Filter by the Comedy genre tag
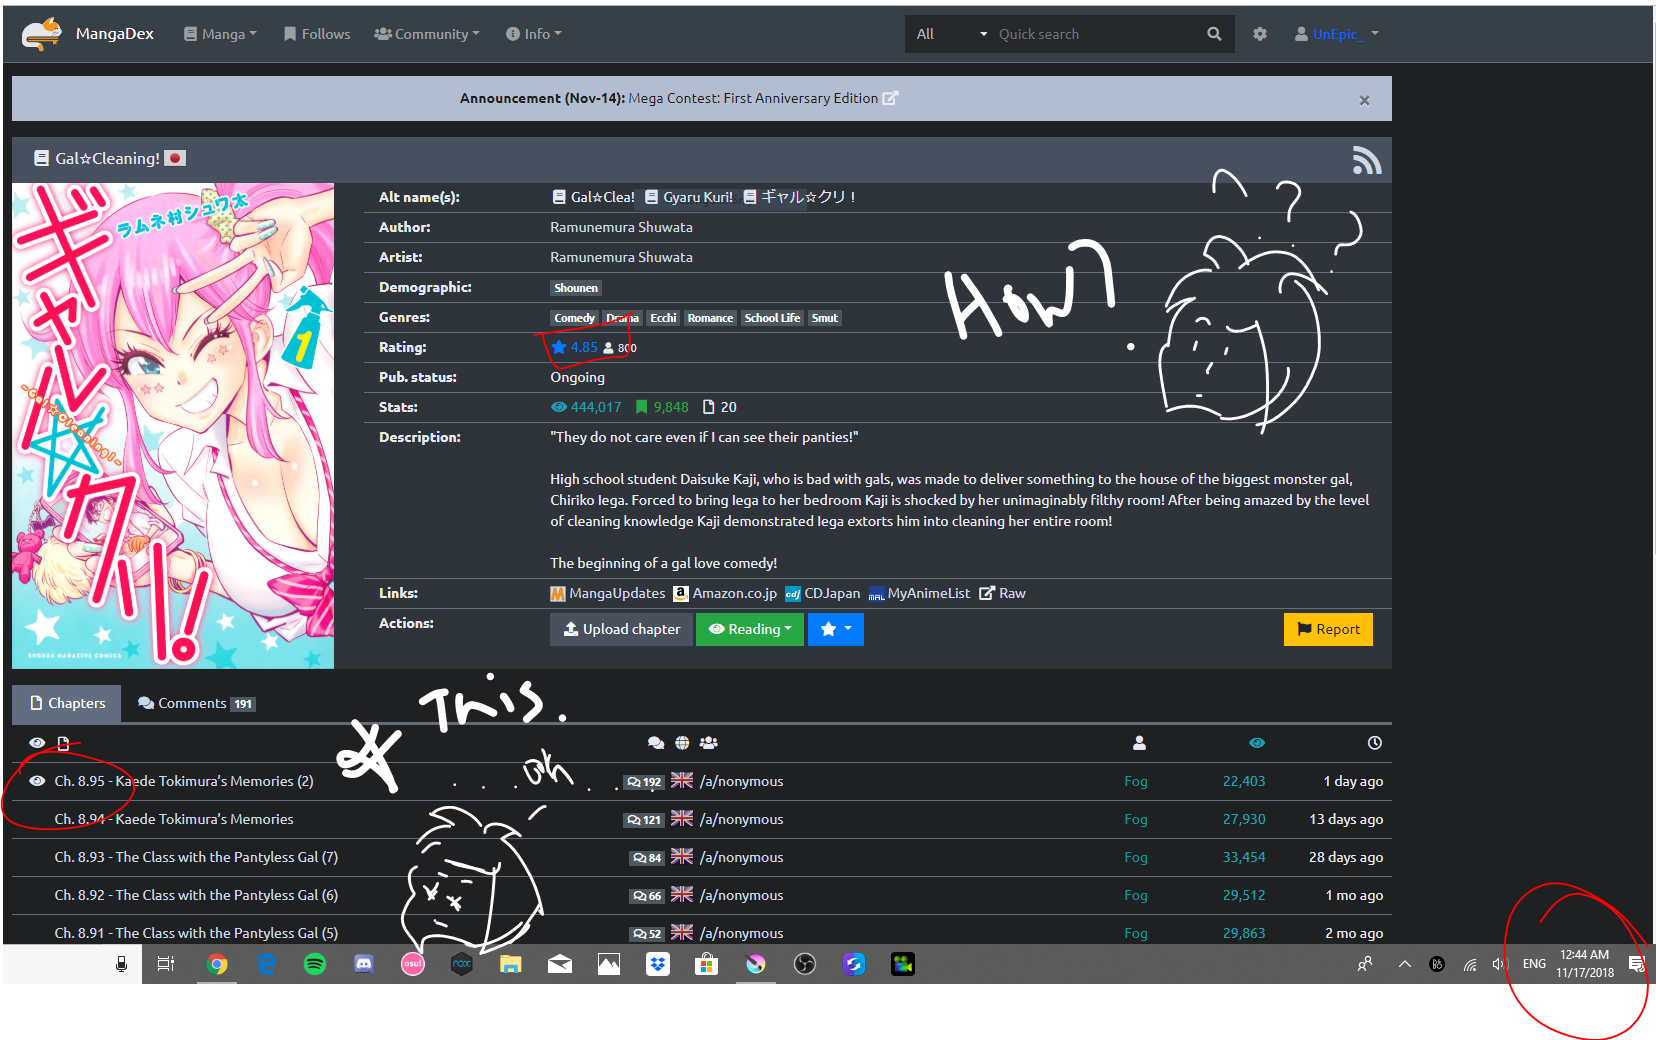1656x1040 pixels. [574, 318]
